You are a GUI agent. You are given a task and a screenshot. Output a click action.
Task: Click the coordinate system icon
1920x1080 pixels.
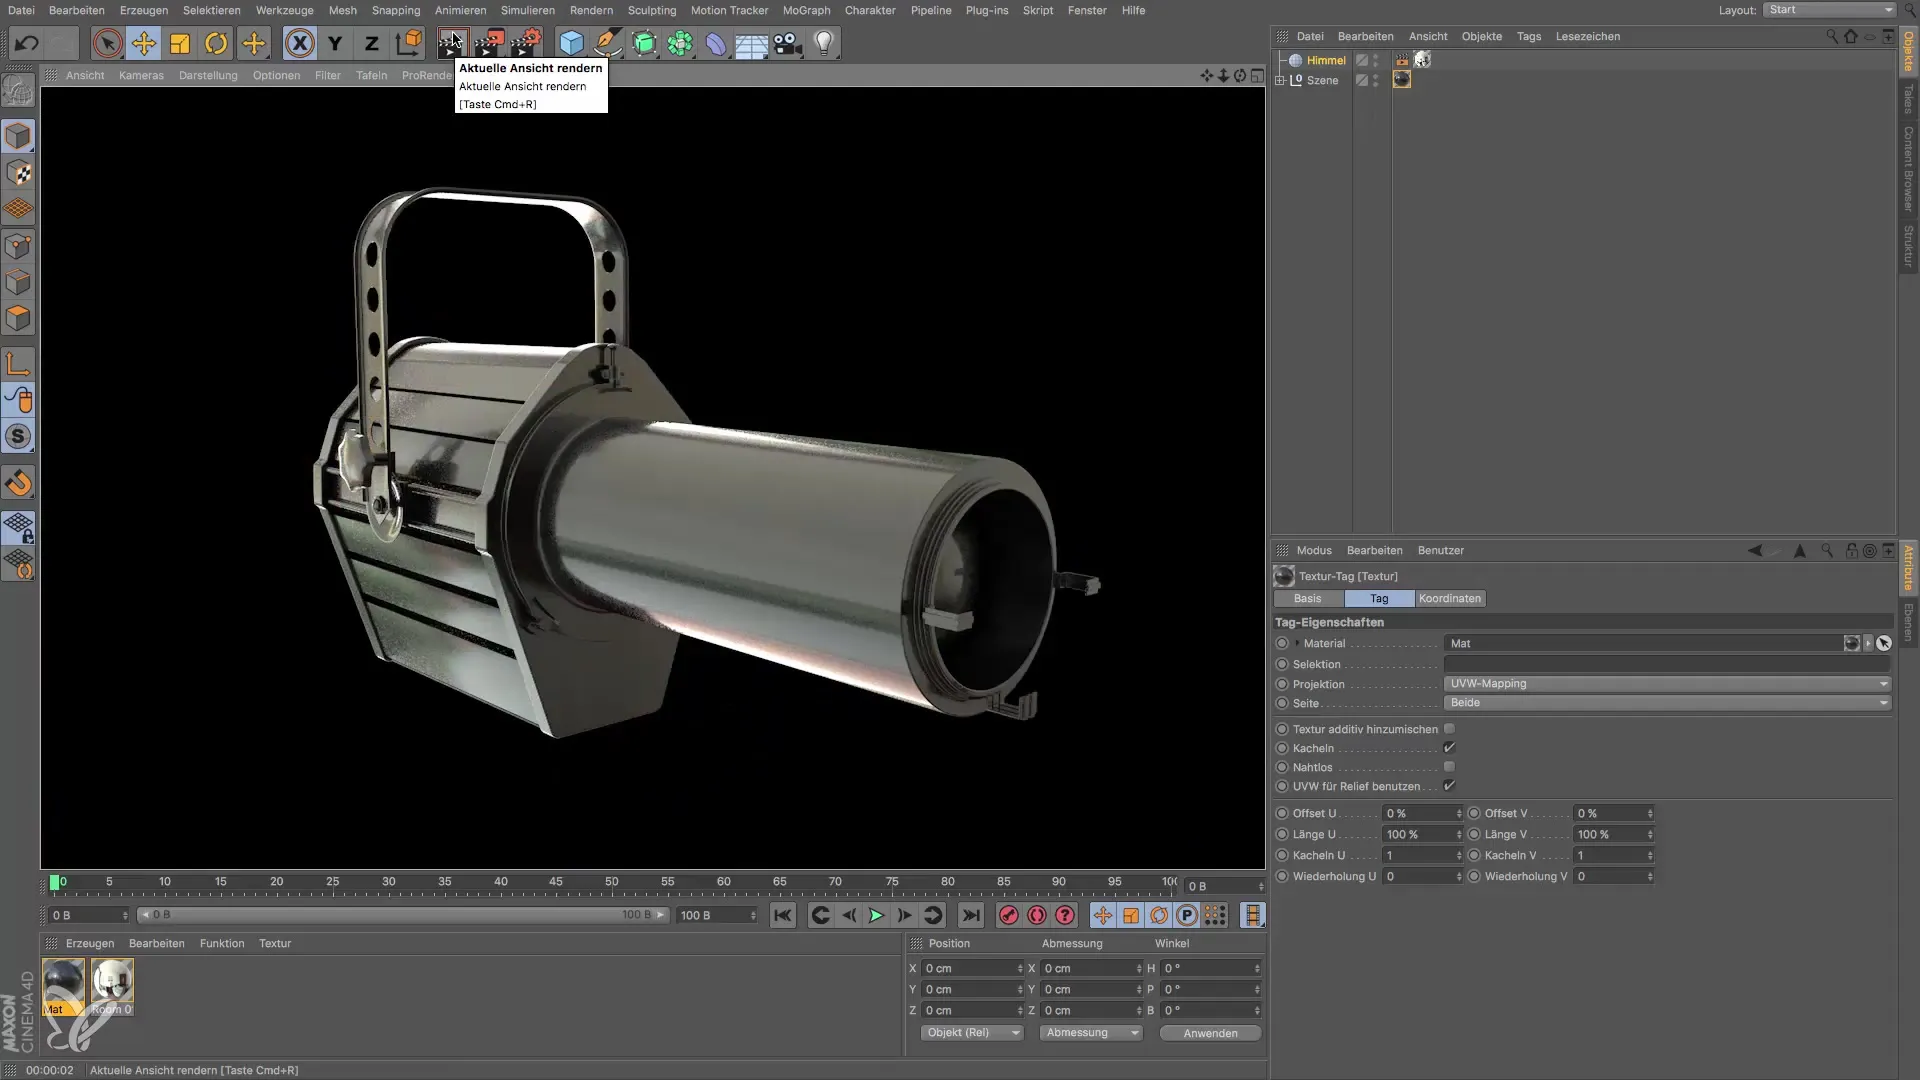(408, 43)
